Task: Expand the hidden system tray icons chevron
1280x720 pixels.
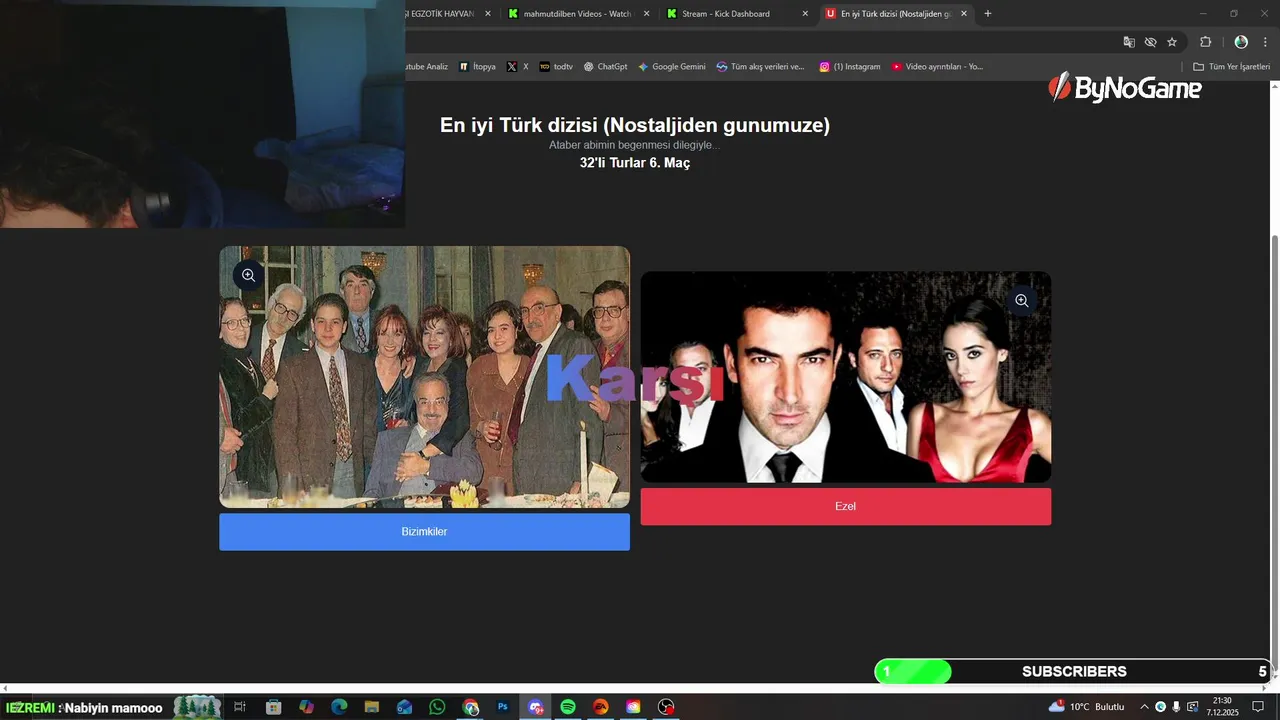Action: (x=1144, y=707)
